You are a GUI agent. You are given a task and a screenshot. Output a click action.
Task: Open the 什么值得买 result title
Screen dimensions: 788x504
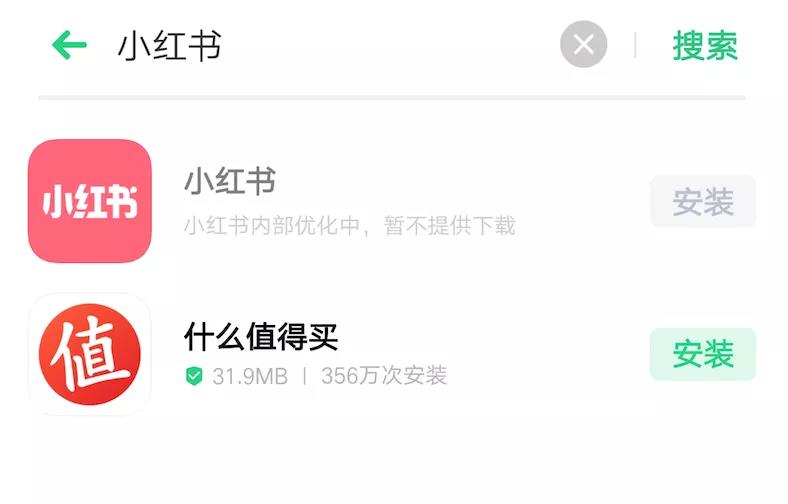click(261, 336)
